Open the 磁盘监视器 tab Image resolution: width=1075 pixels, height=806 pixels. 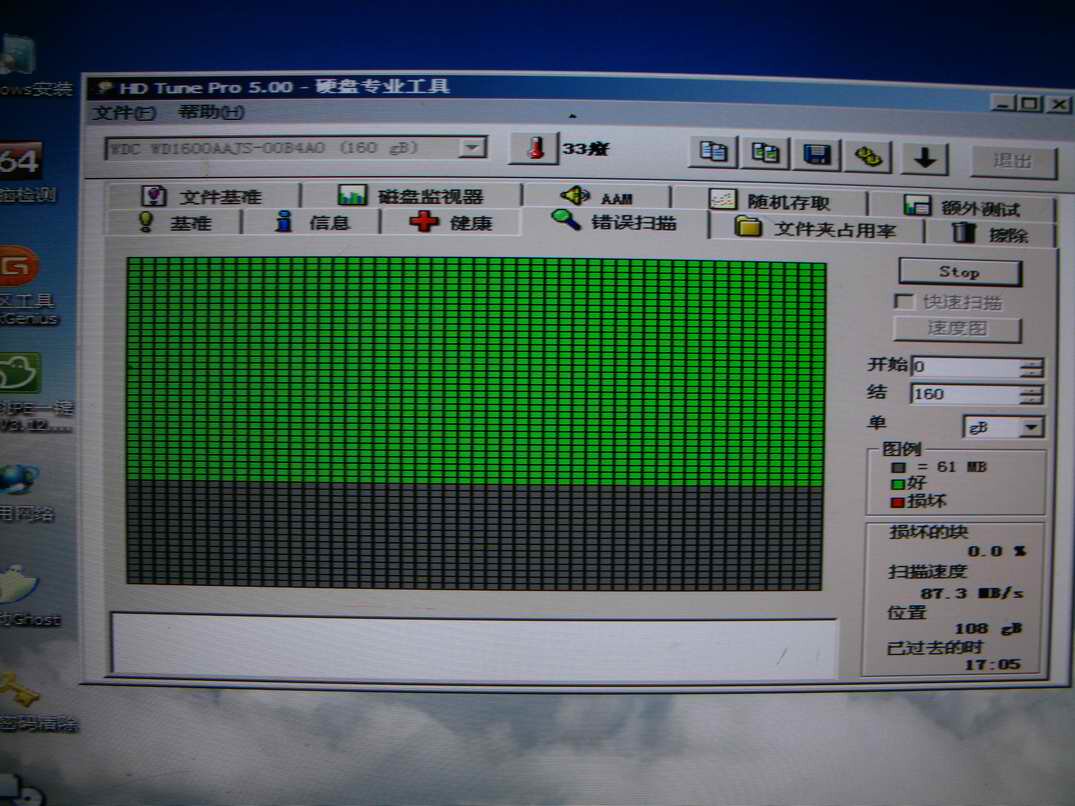click(x=411, y=196)
